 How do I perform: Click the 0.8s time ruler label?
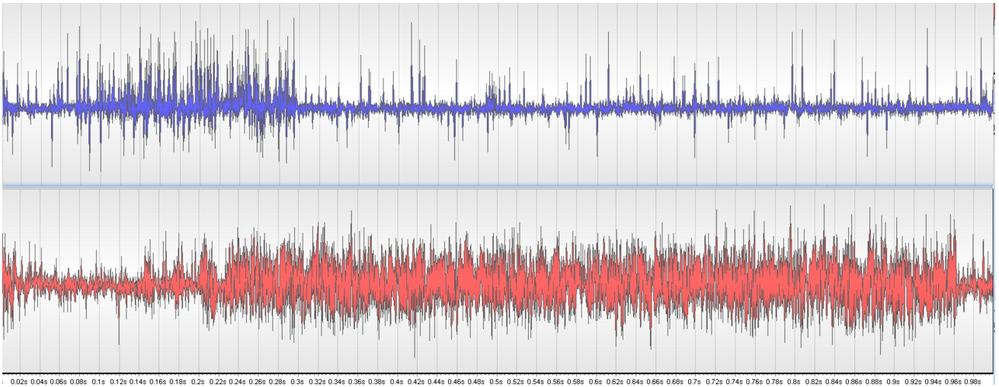tap(794, 381)
